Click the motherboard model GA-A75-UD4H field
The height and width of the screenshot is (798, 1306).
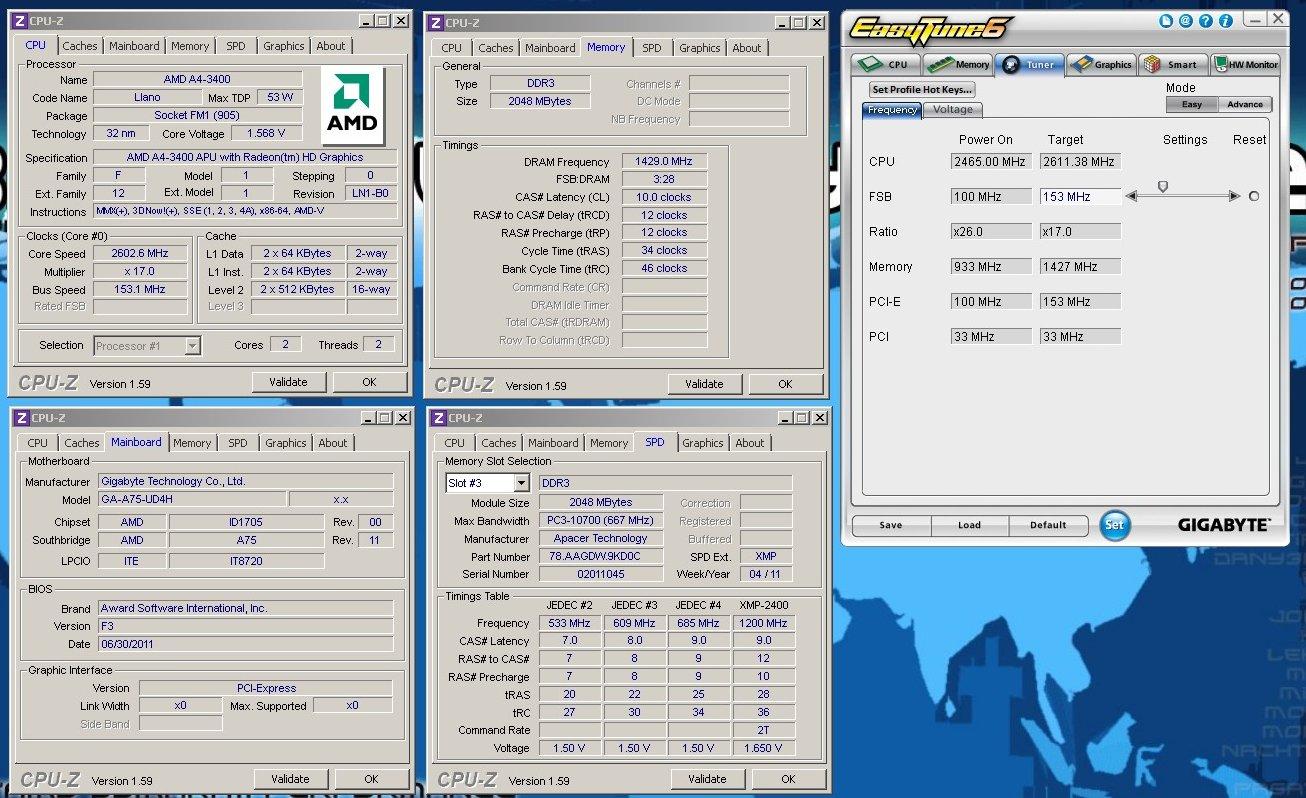click(x=192, y=499)
